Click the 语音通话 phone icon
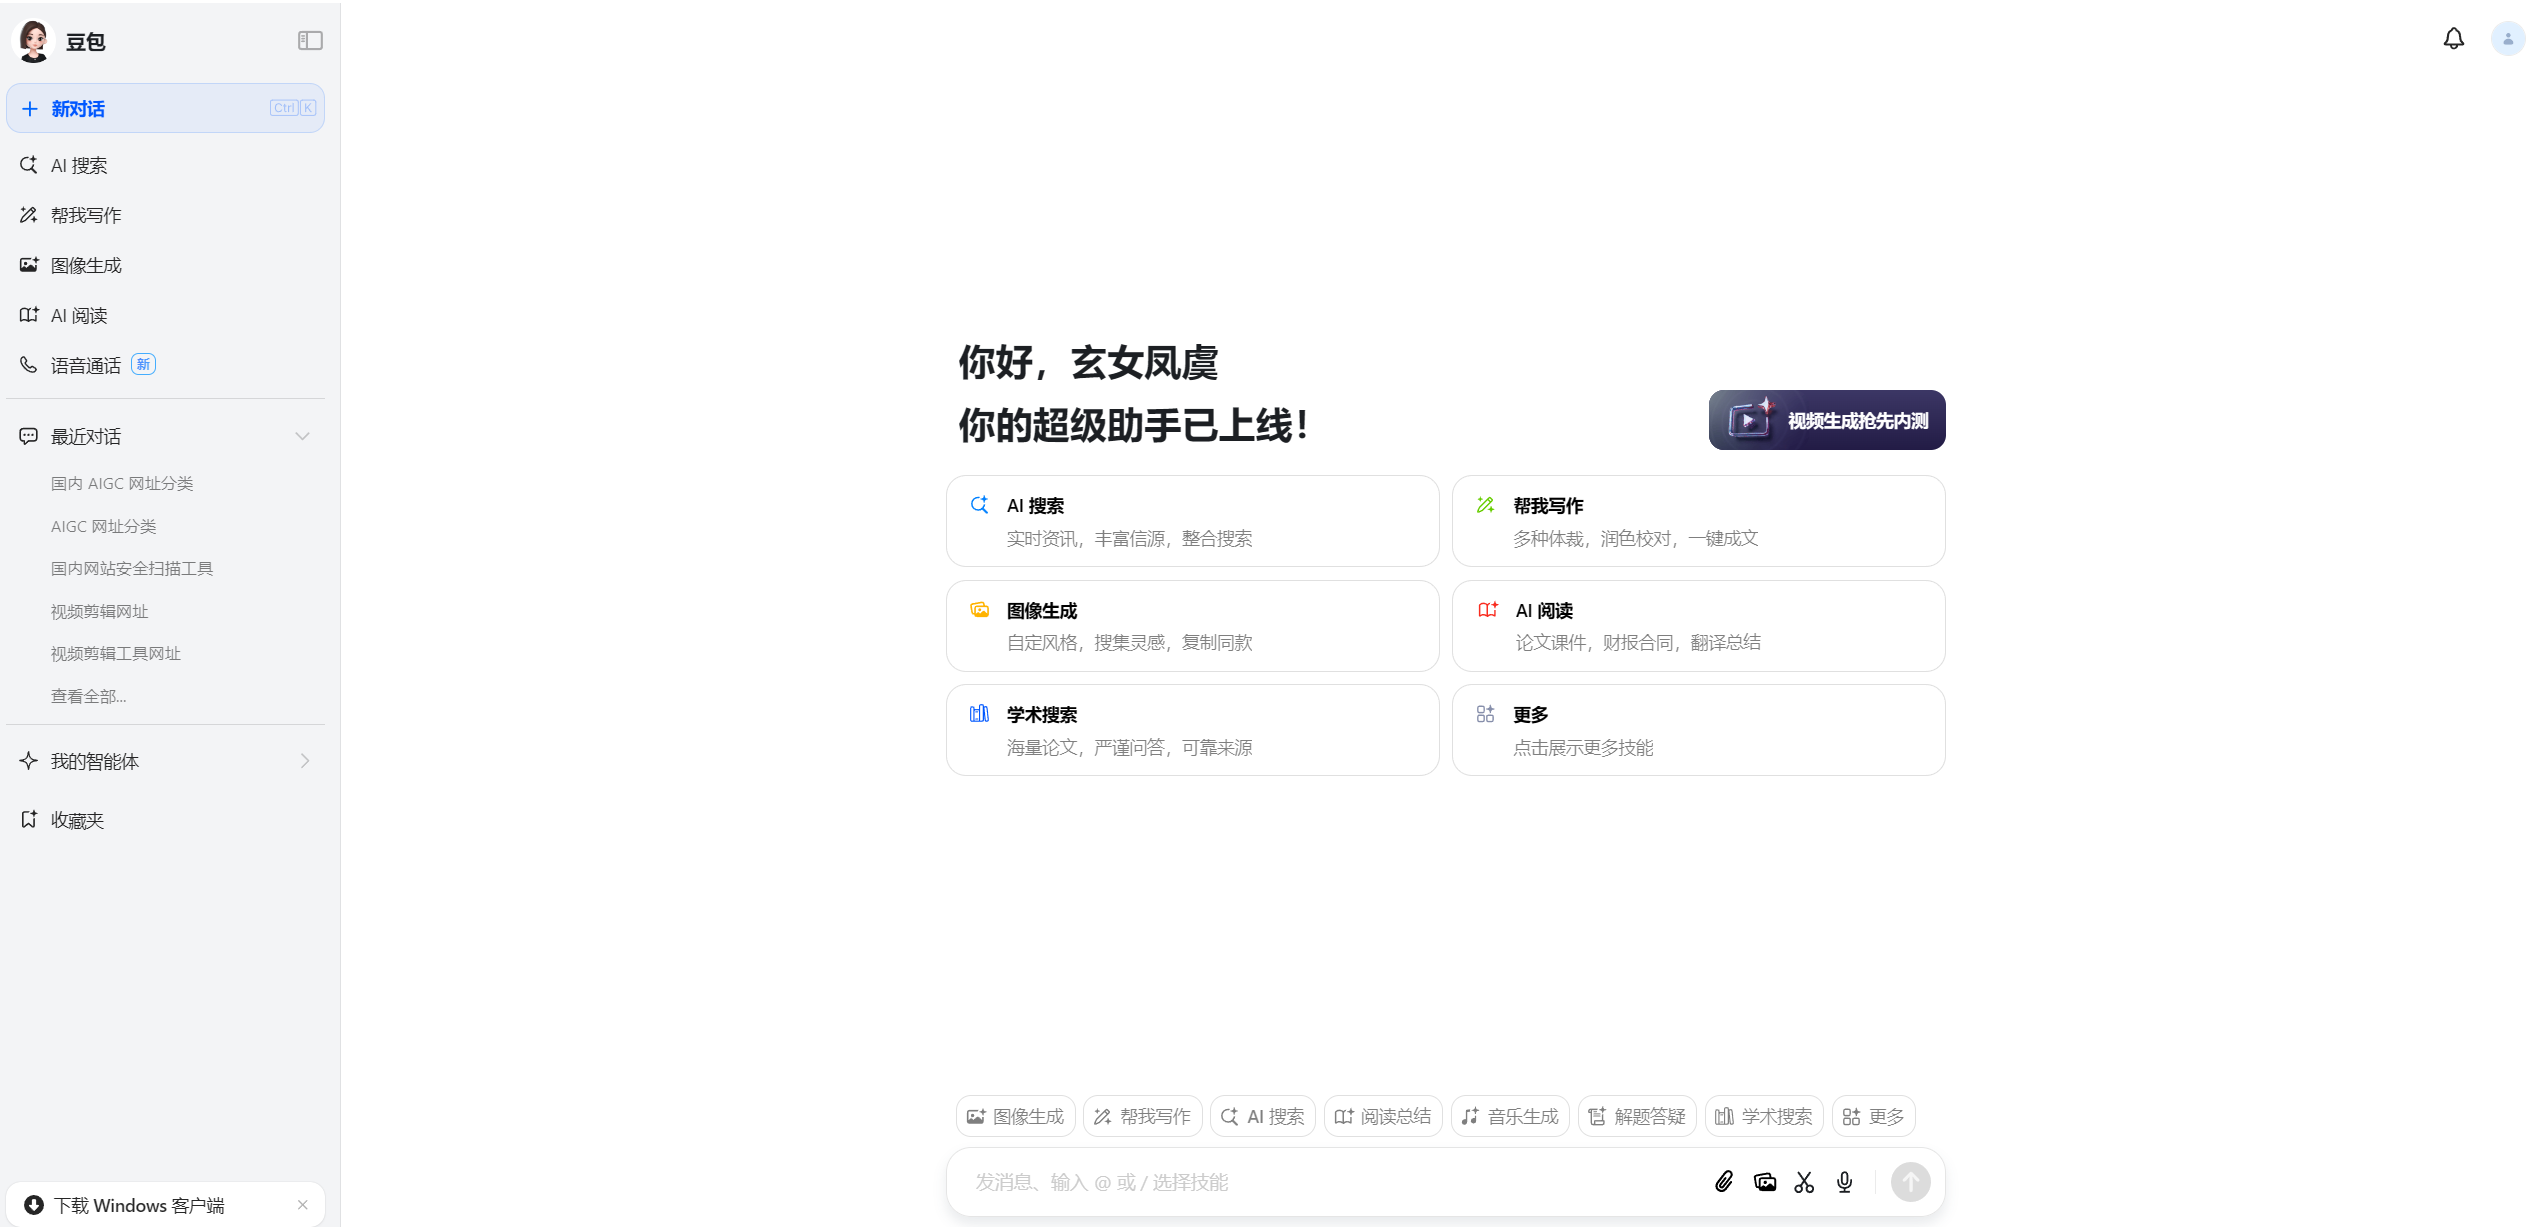The image size is (2533, 1227). [29, 364]
